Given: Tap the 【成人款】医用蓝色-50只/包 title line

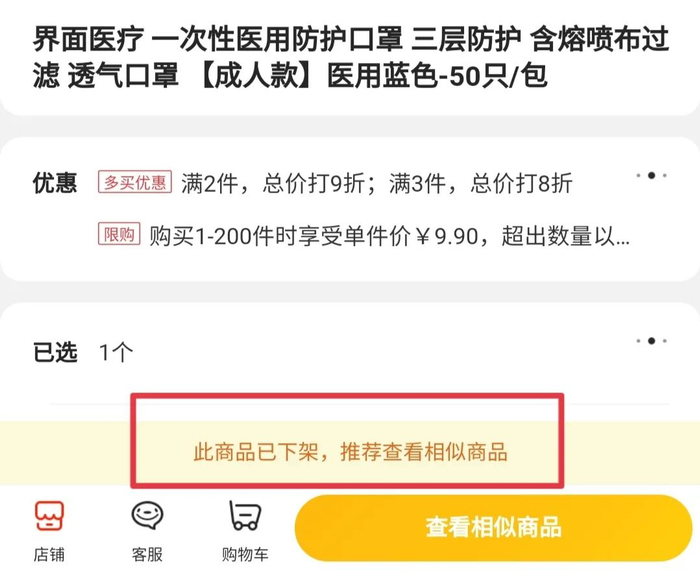Looking at the screenshot, I should coord(371,75).
